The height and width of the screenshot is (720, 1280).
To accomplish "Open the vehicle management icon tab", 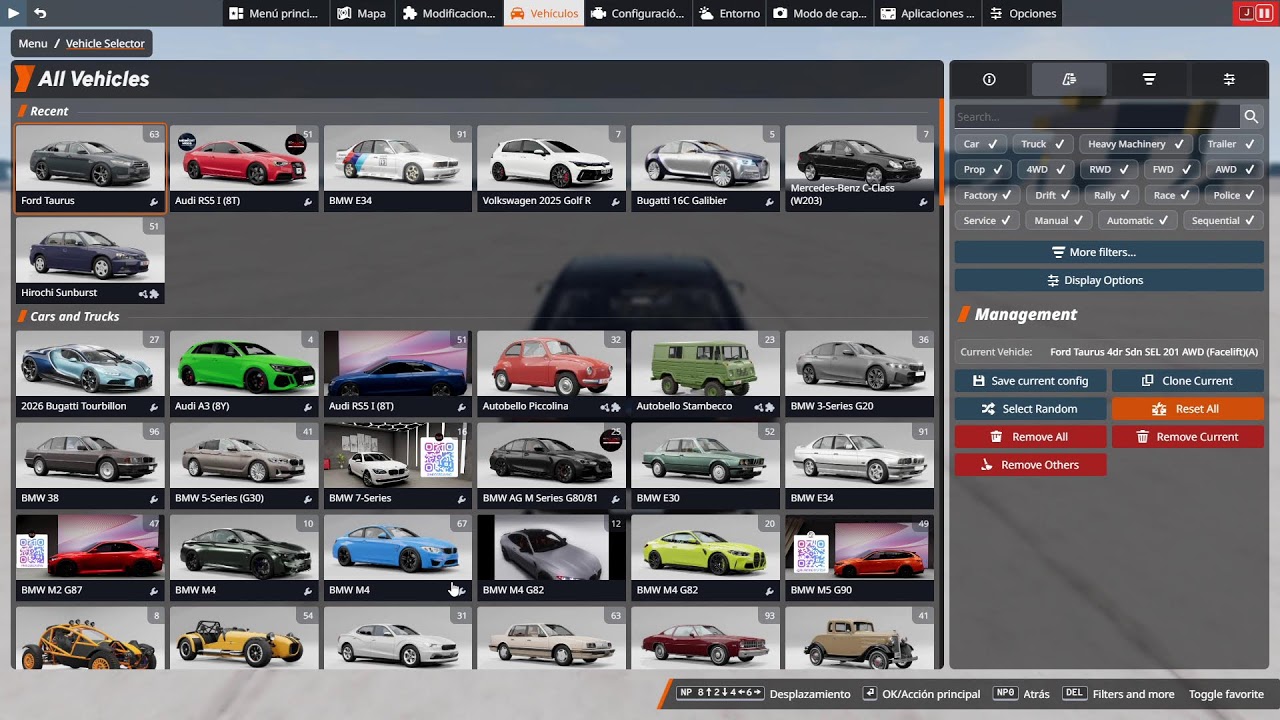I will pyautogui.click(x=1069, y=79).
